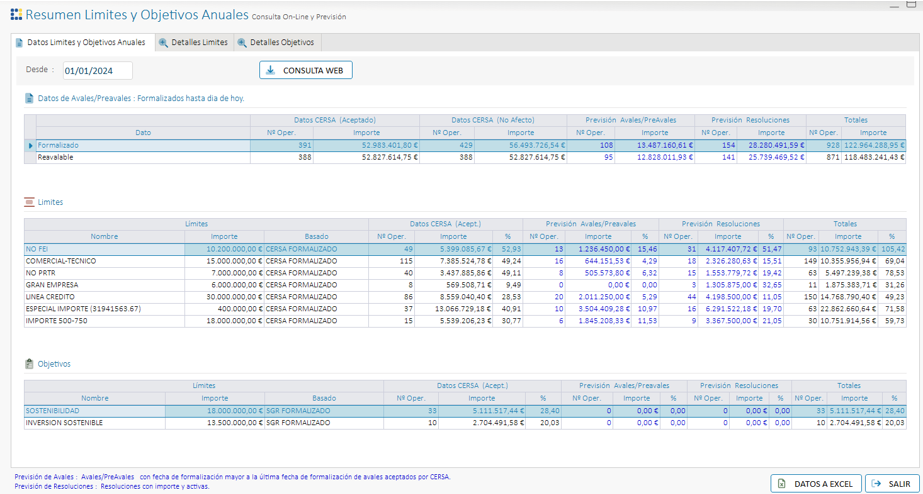Click the magnifier icon on Detalles Limites tab
The image size is (923, 494).
(164, 43)
